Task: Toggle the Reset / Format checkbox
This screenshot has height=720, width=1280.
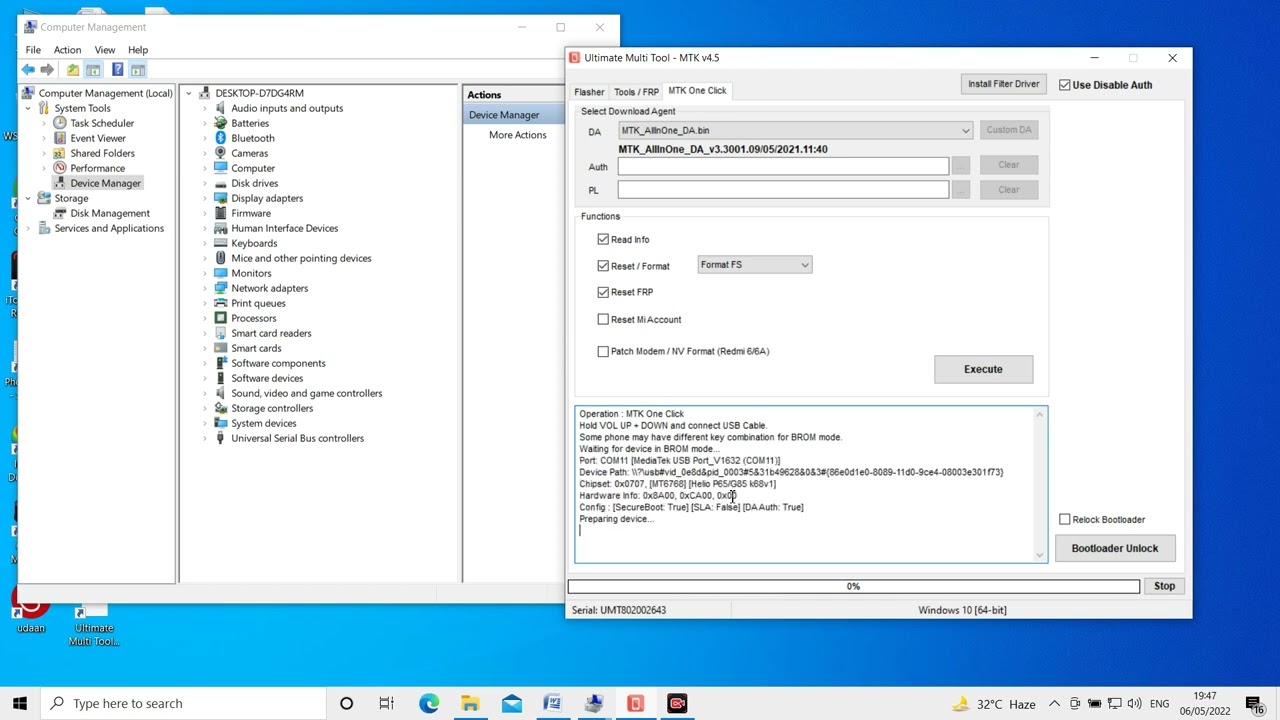Action: [603, 266]
